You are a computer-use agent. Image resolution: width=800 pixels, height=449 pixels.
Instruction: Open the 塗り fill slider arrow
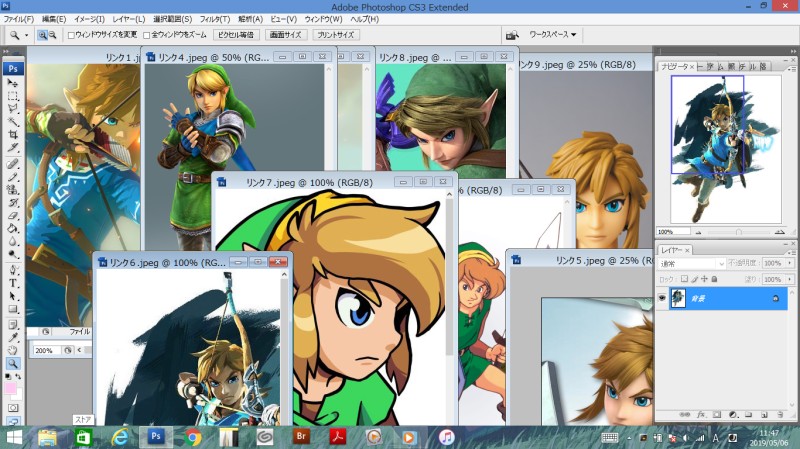(x=789, y=279)
